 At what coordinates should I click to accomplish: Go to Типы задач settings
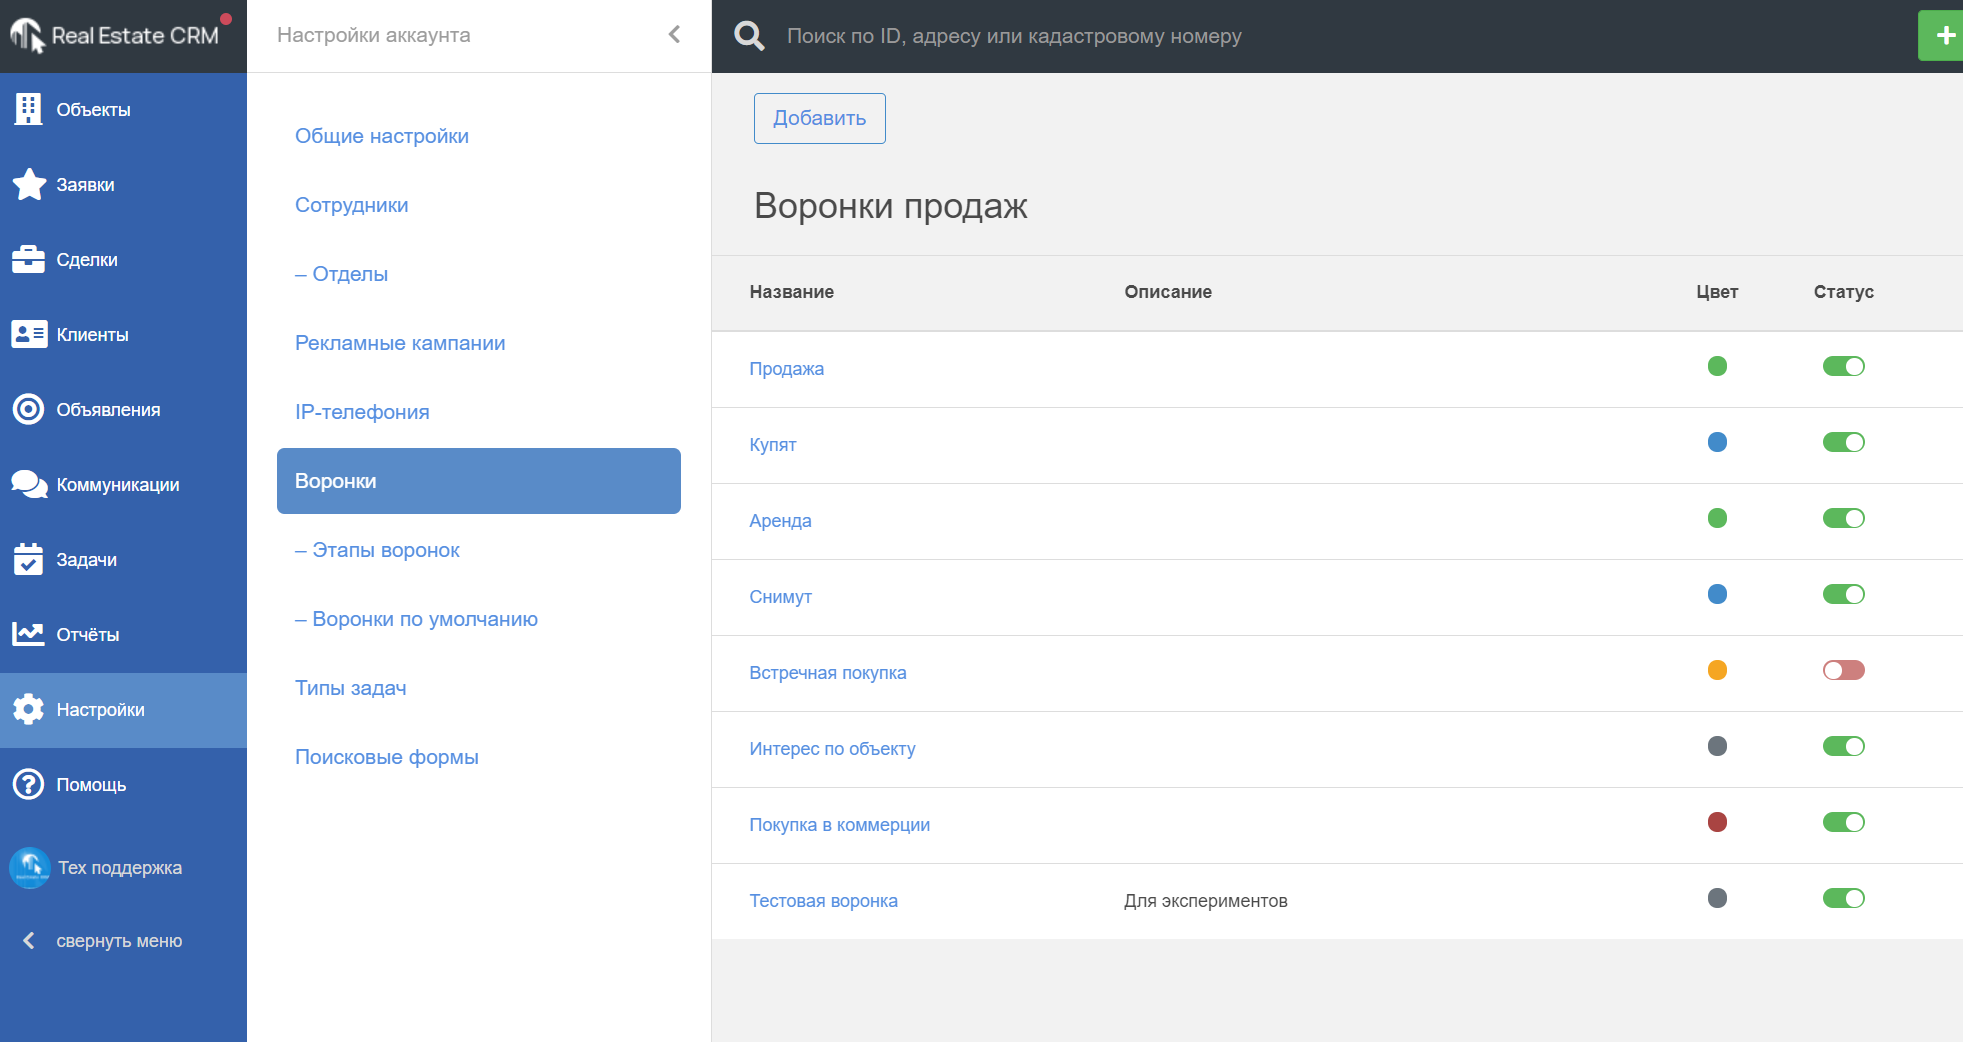point(350,688)
